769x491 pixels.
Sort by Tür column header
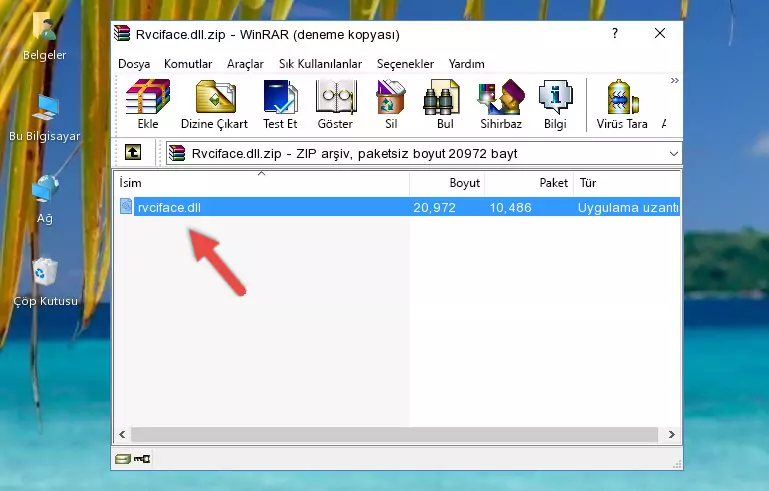coord(627,183)
